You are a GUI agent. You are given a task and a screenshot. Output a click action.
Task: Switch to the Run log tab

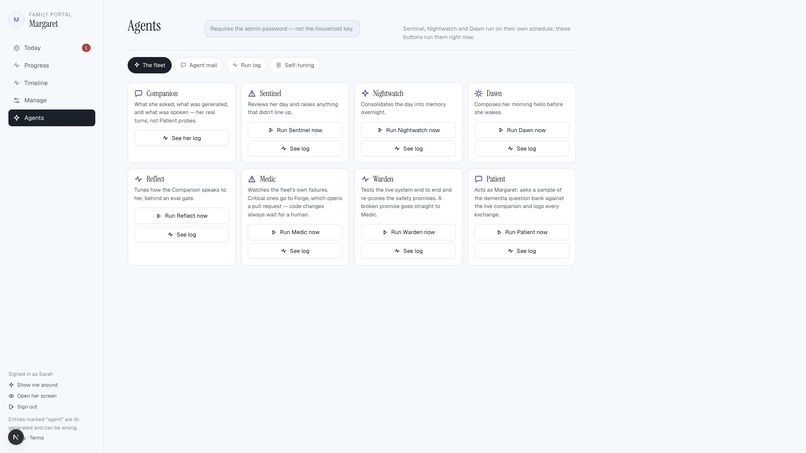pyautogui.click(x=246, y=65)
